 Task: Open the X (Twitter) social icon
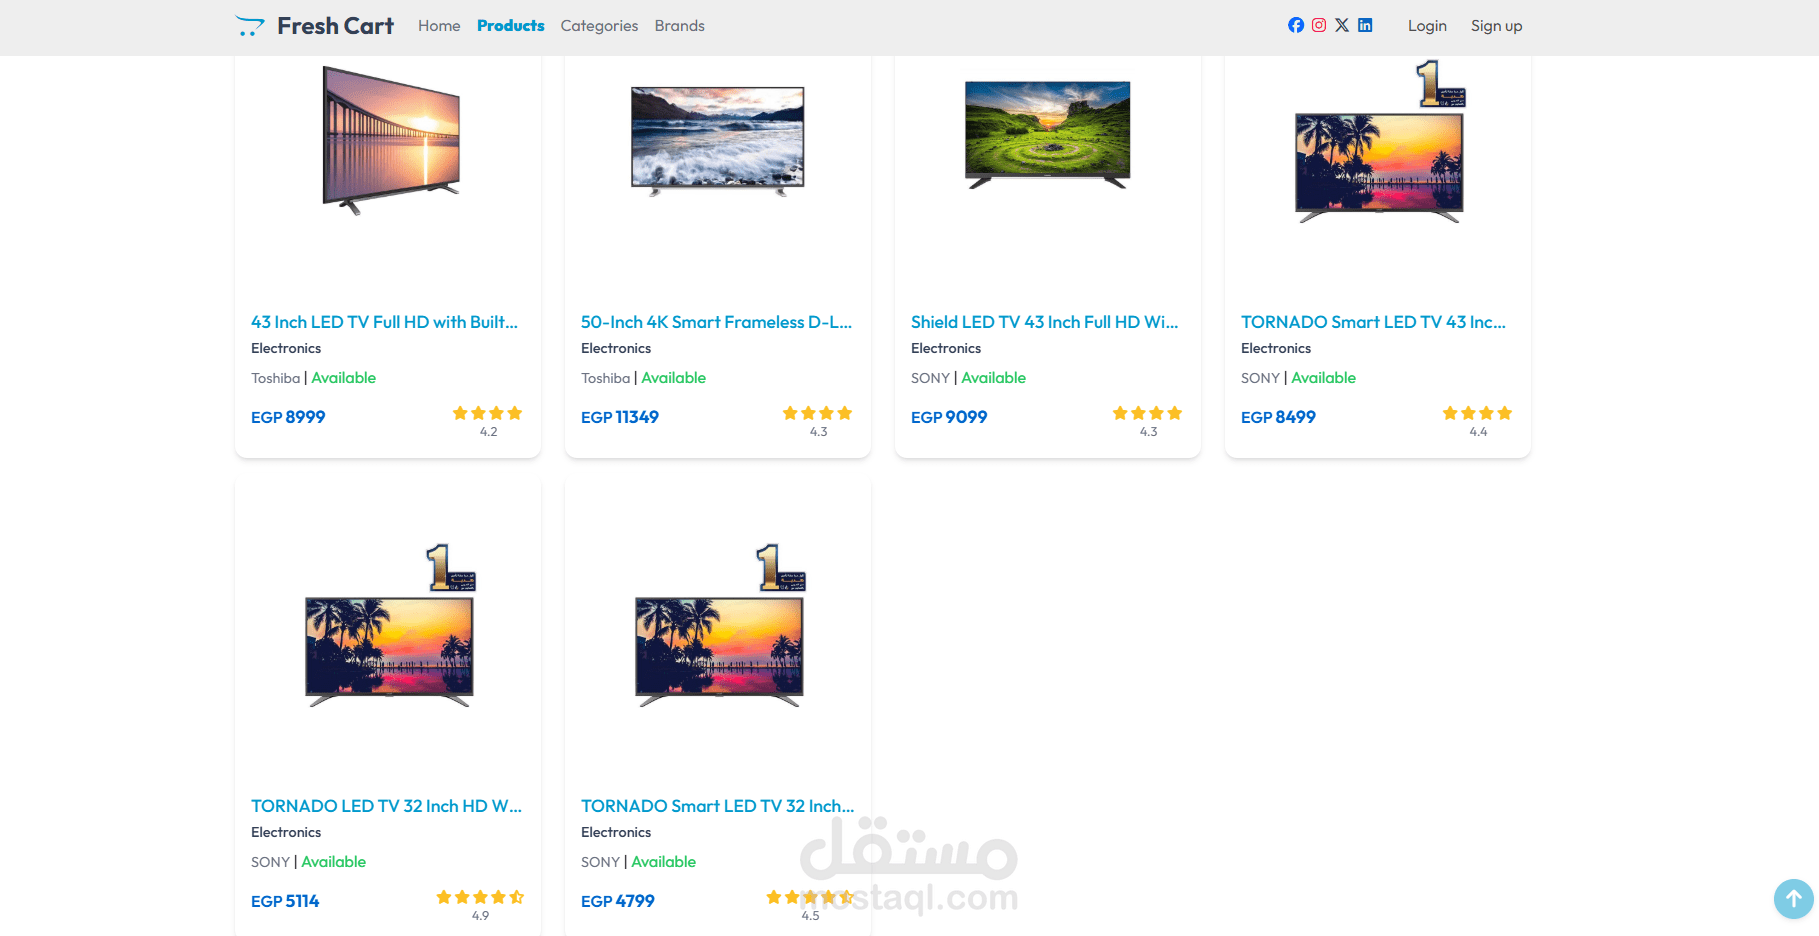1342,25
